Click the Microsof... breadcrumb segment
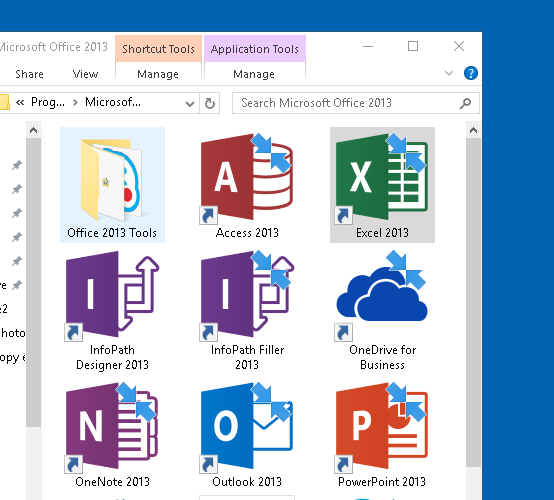This screenshot has height=500, width=554. click(x=113, y=102)
